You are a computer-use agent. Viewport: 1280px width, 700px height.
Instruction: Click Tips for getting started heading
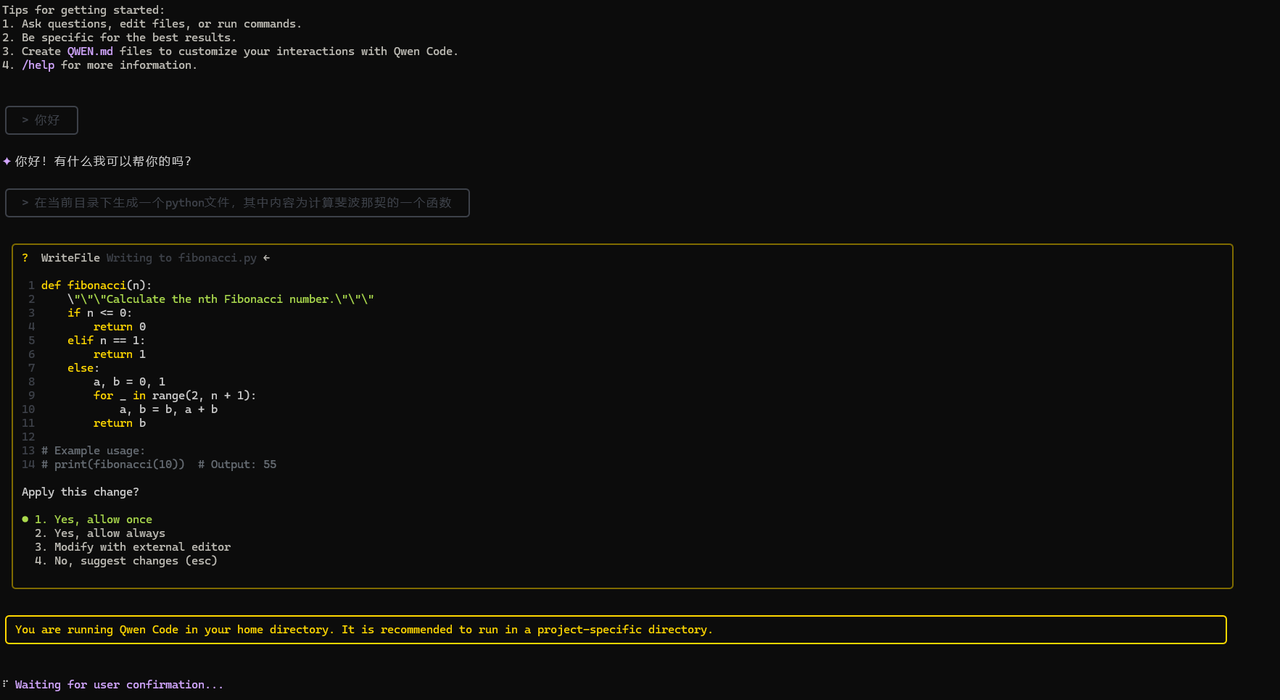[83, 10]
